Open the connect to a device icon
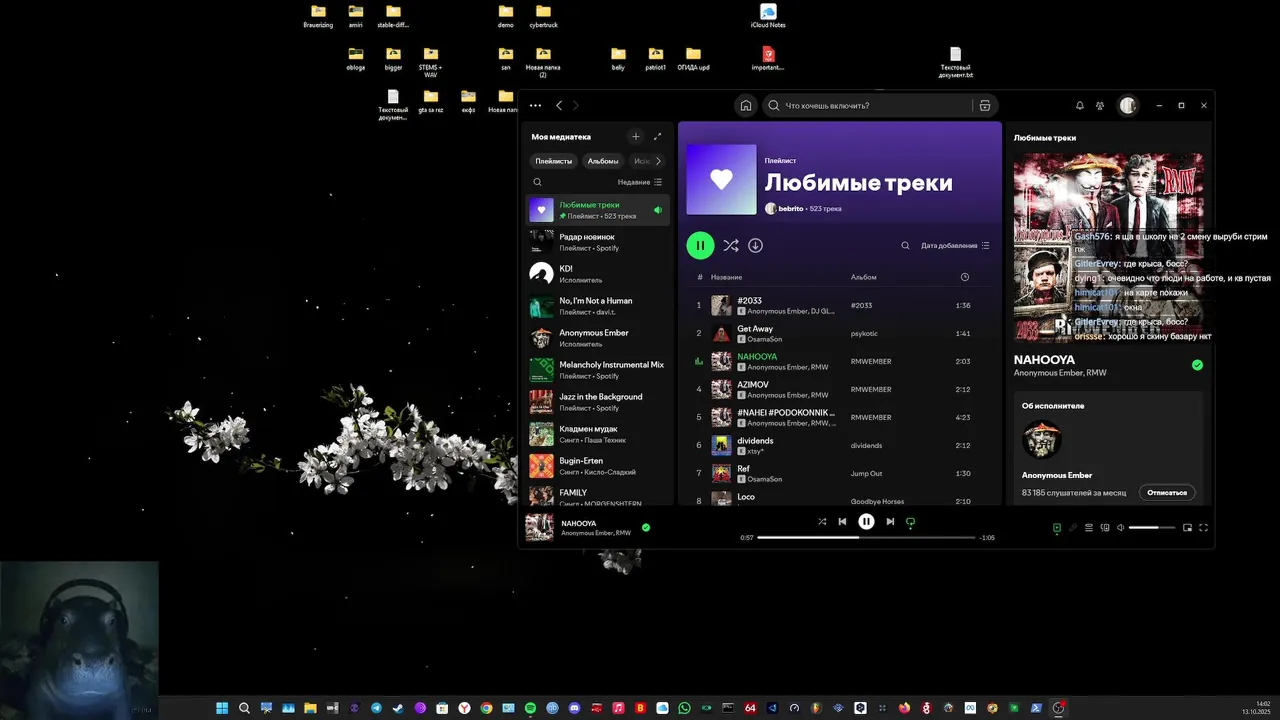Screen dimensions: 1280x720 pyautogui.click(x=1105, y=527)
